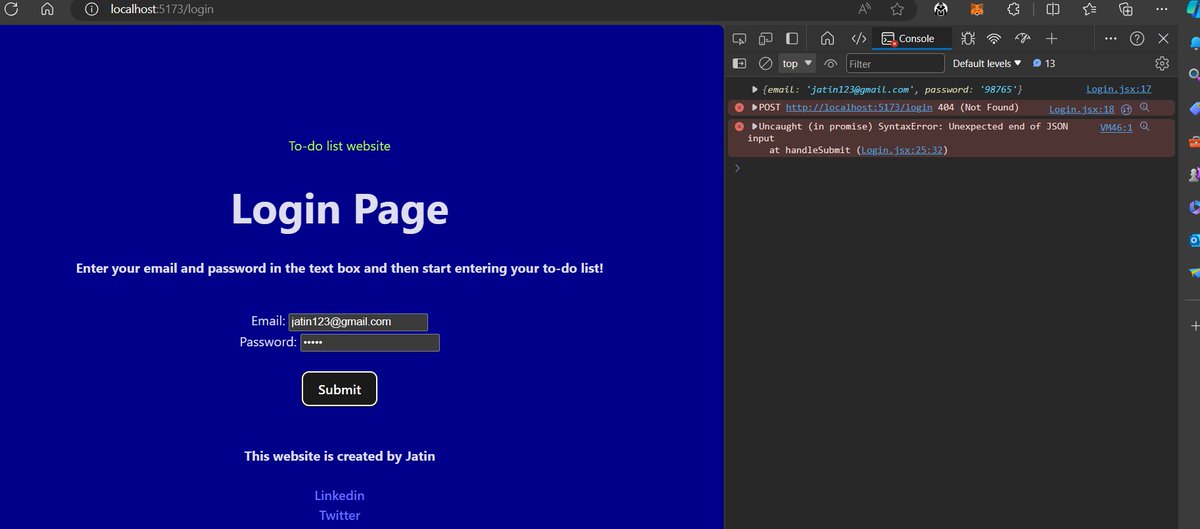
Task: Go to the browser home page
Action: 47,9
